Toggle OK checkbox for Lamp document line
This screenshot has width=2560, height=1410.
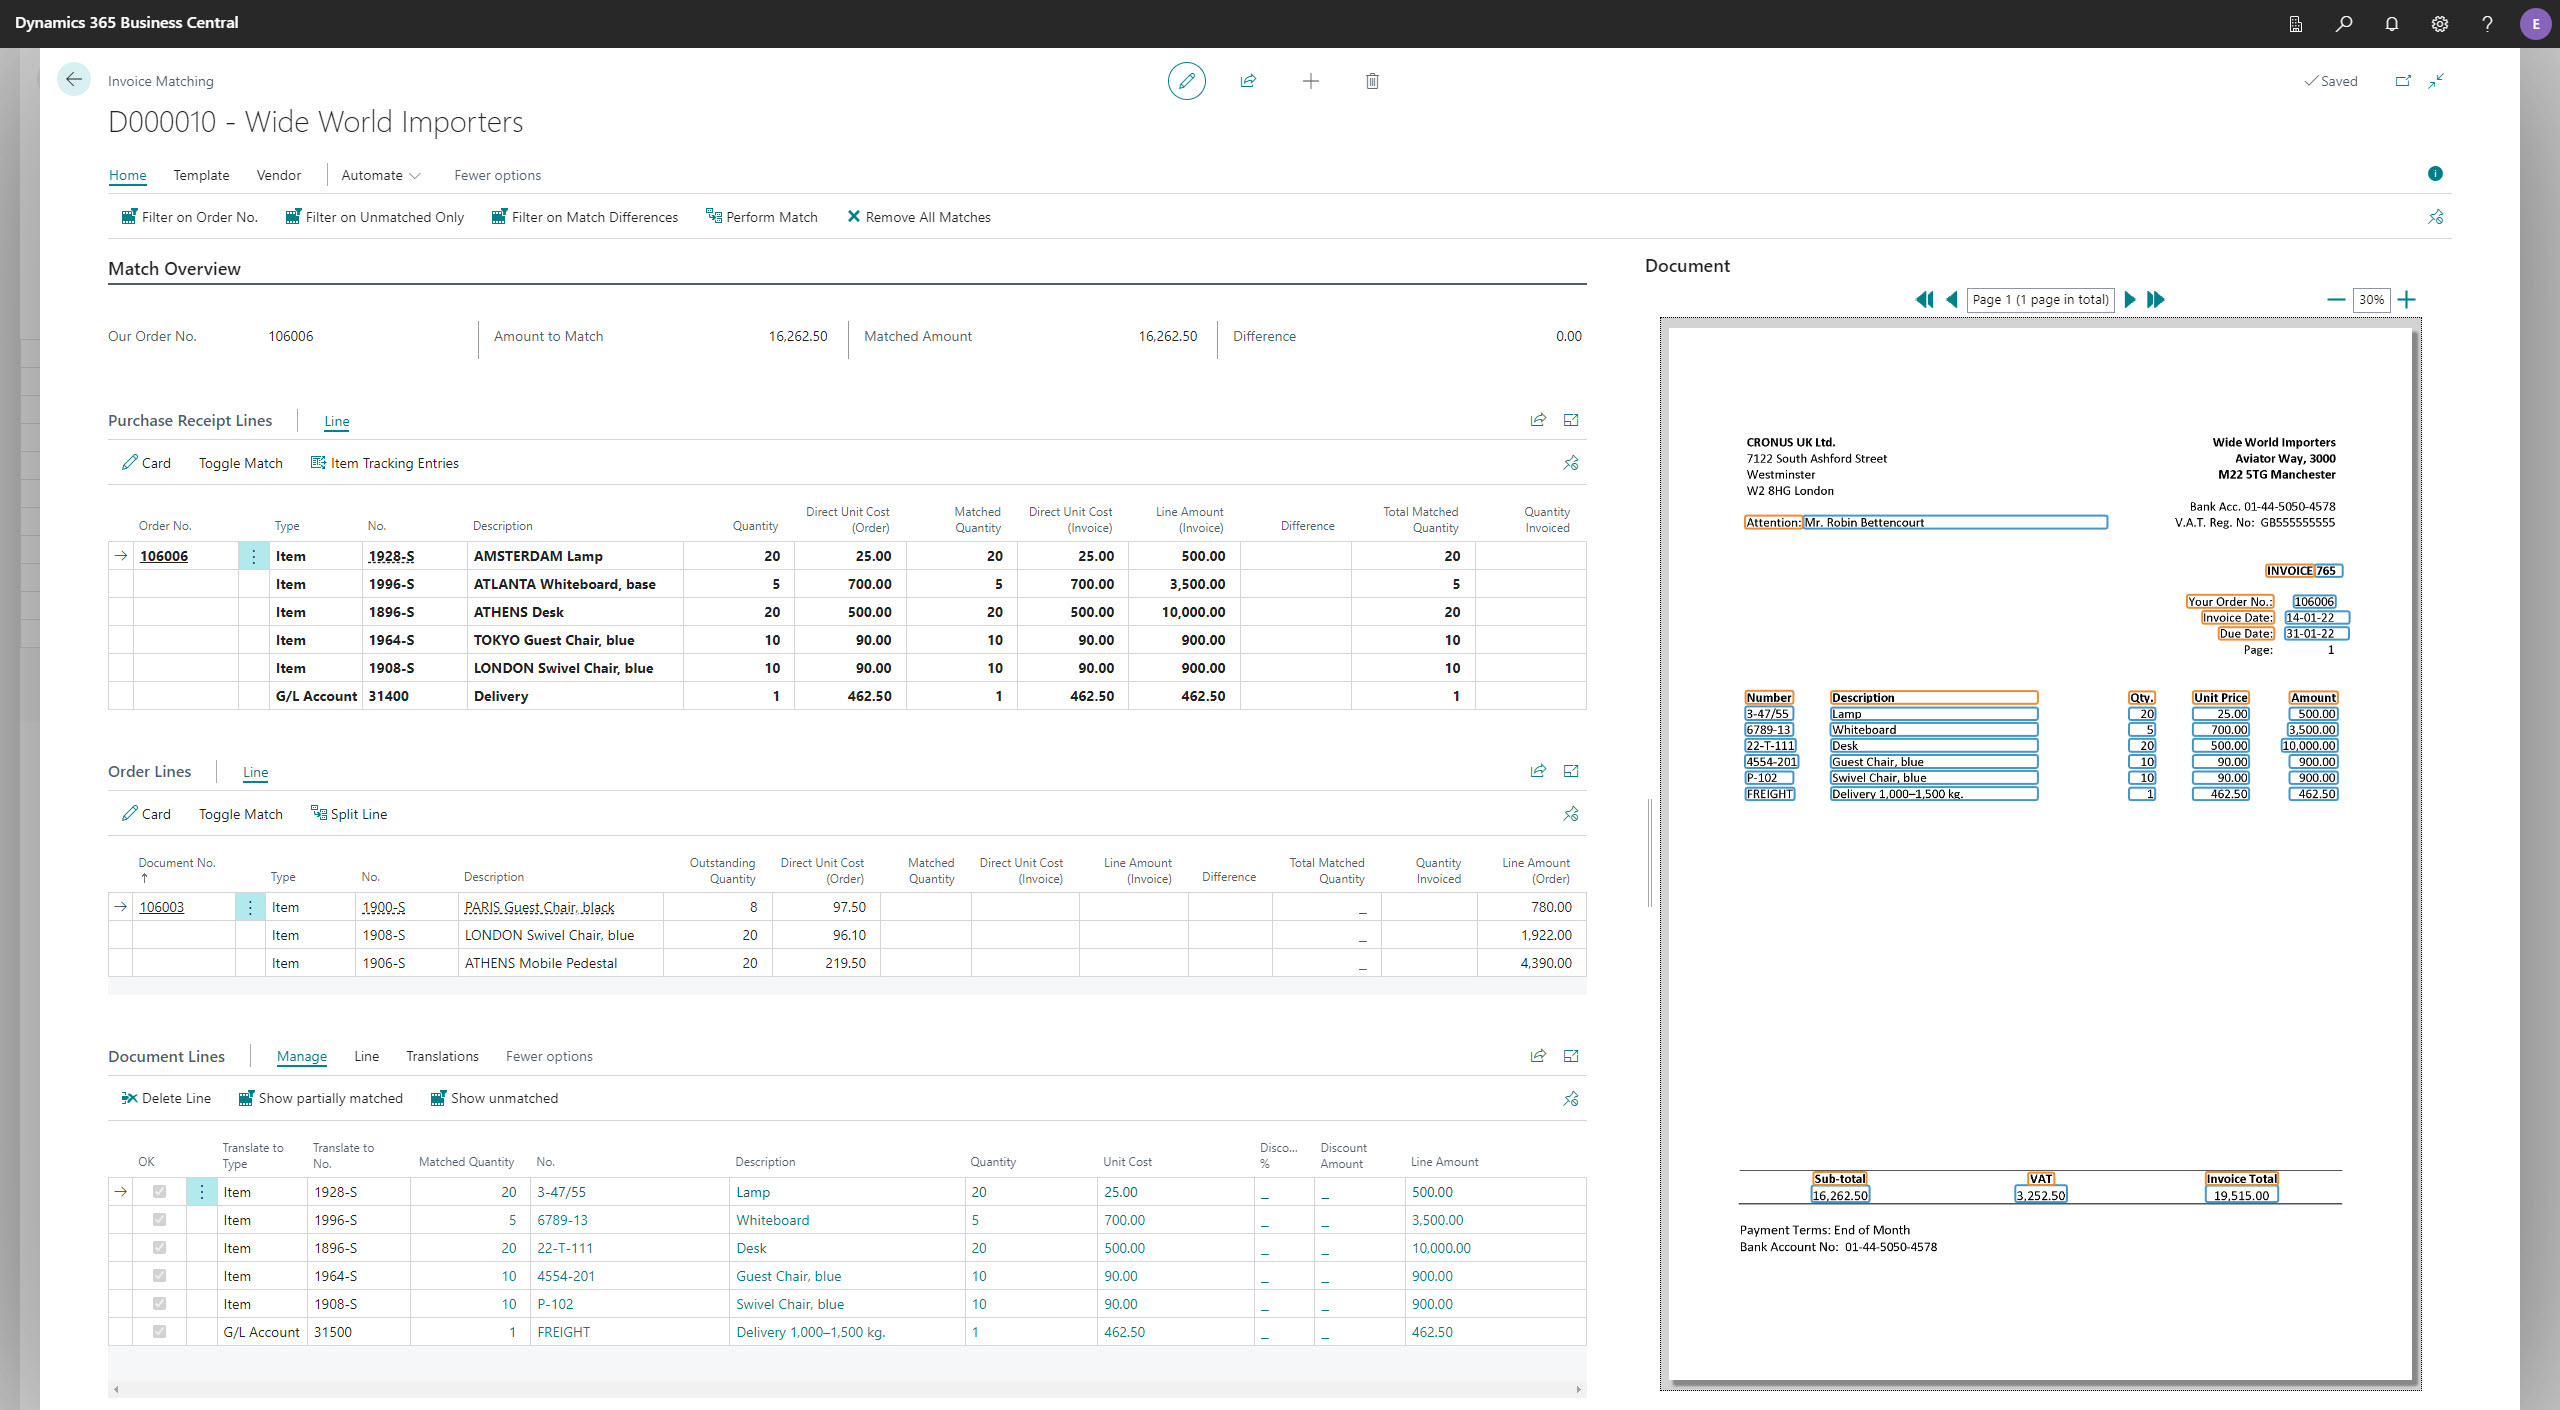[x=159, y=1192]
